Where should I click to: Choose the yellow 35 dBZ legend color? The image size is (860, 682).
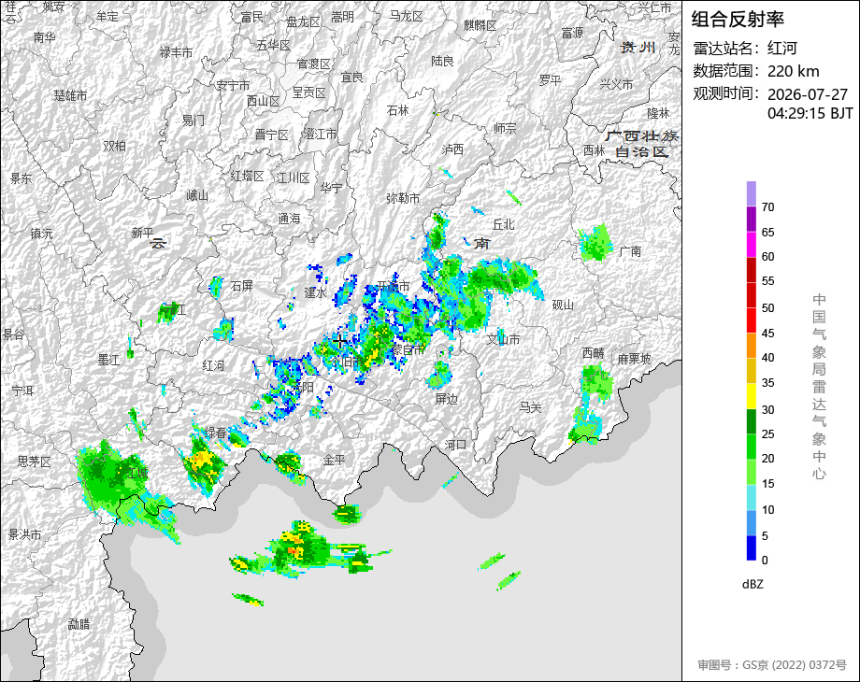[x=751, y=396]
